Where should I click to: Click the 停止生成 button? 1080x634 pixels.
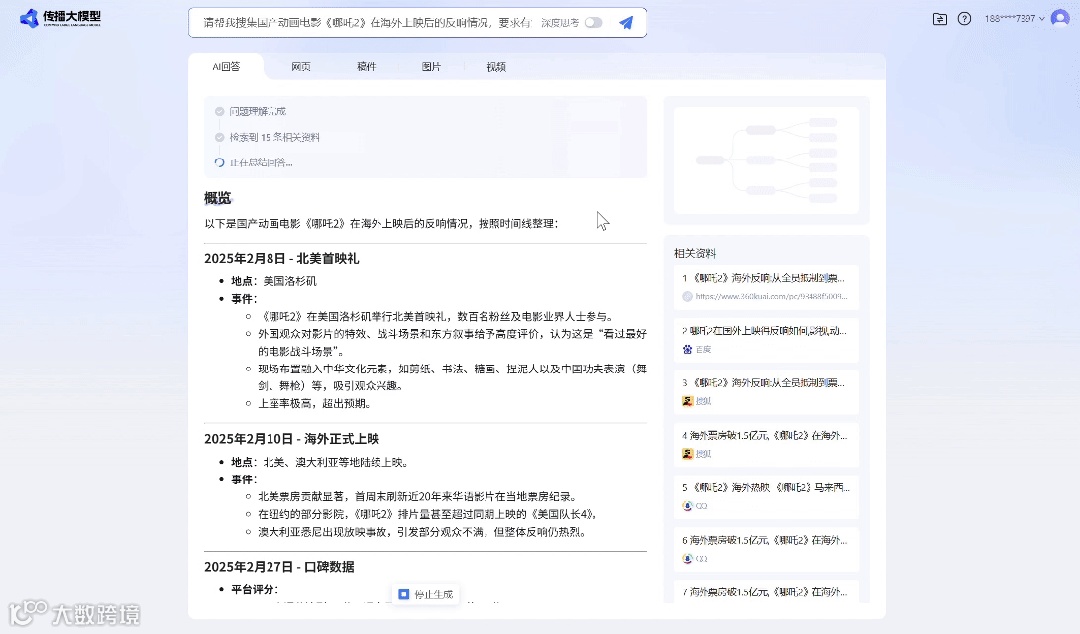(x=427, y=594)
